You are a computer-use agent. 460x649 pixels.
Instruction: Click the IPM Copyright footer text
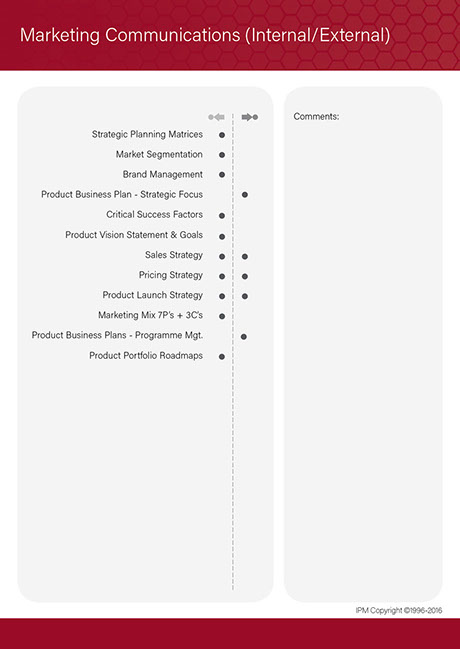click(x=399, y=611)
